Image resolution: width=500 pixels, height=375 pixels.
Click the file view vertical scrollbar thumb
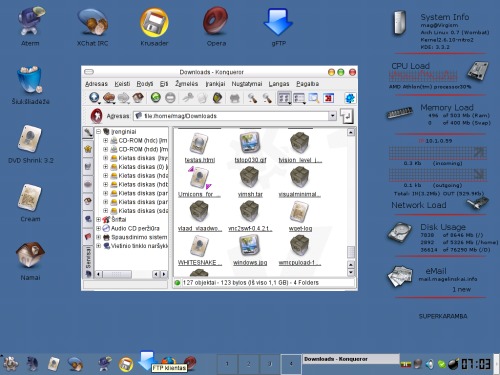(351, 252)
